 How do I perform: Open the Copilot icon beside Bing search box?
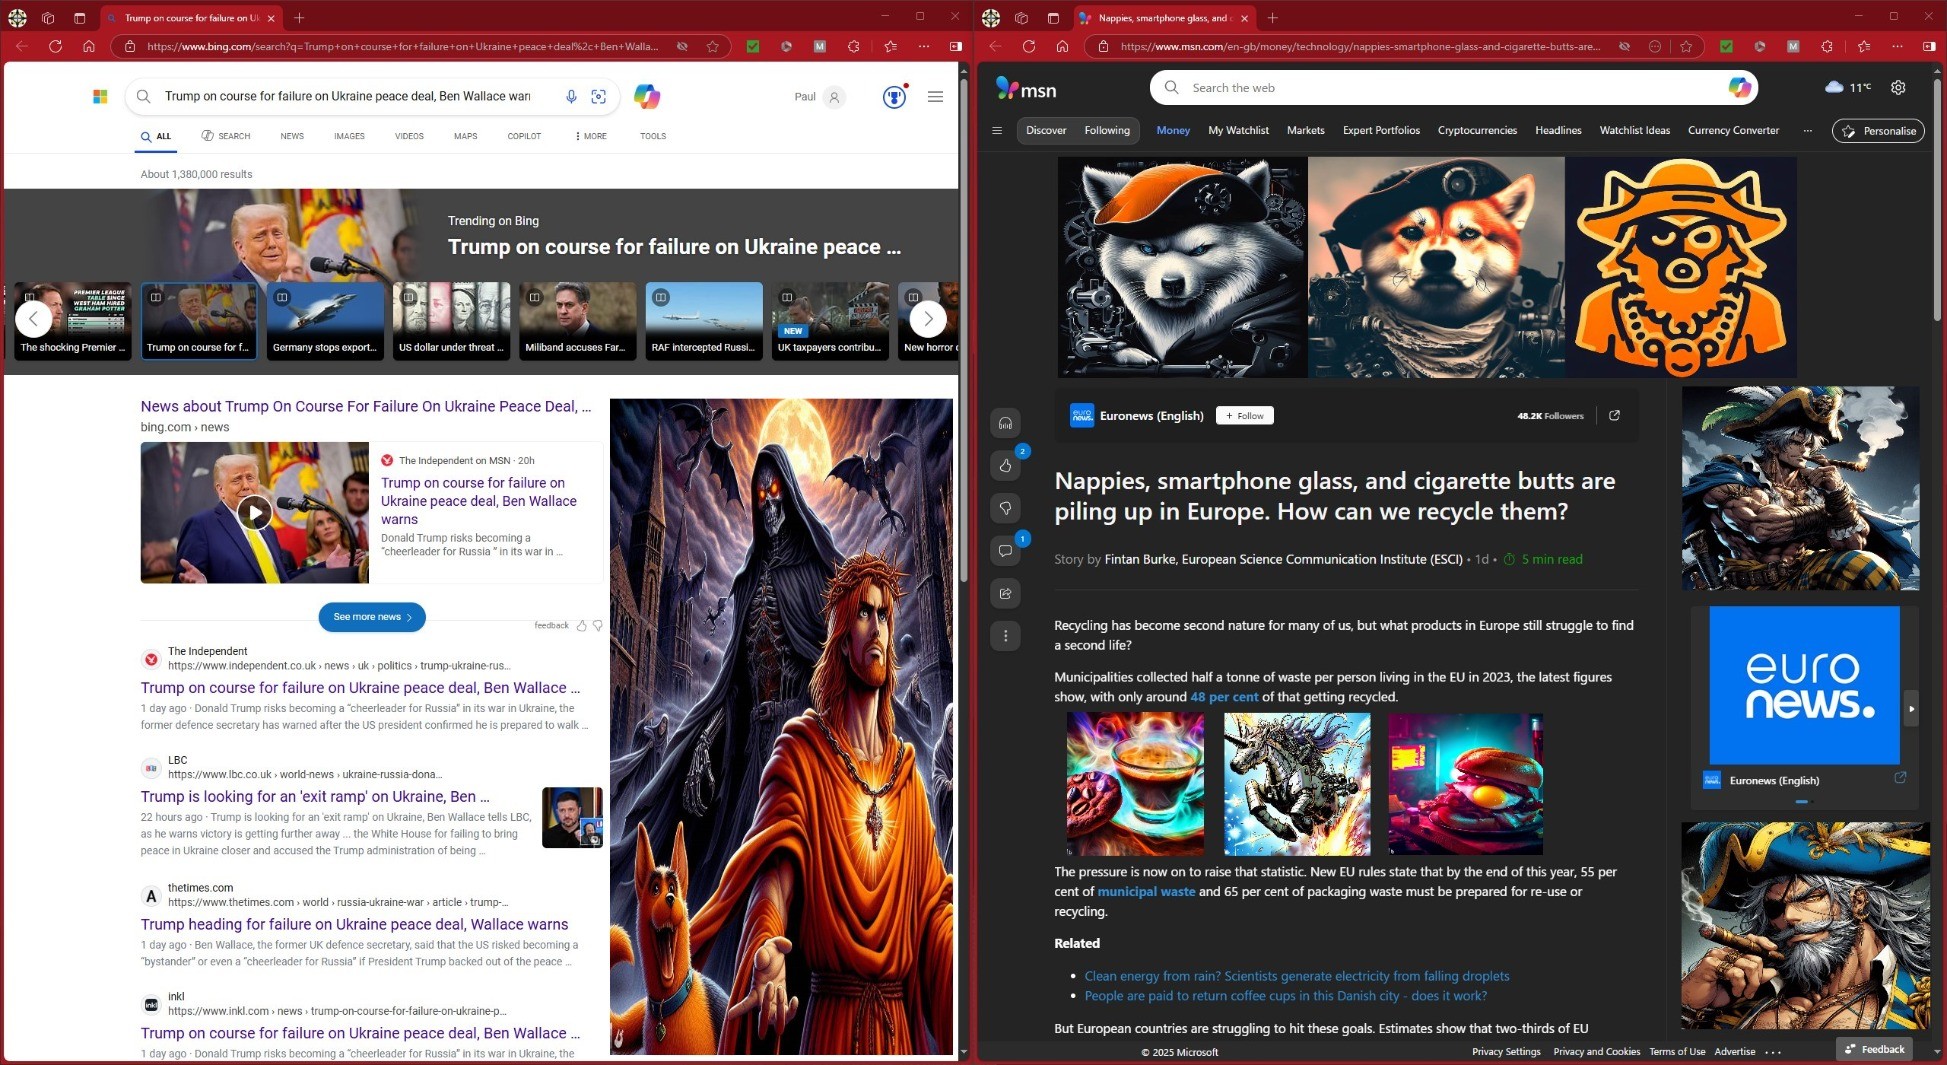(x=647, y=96)
